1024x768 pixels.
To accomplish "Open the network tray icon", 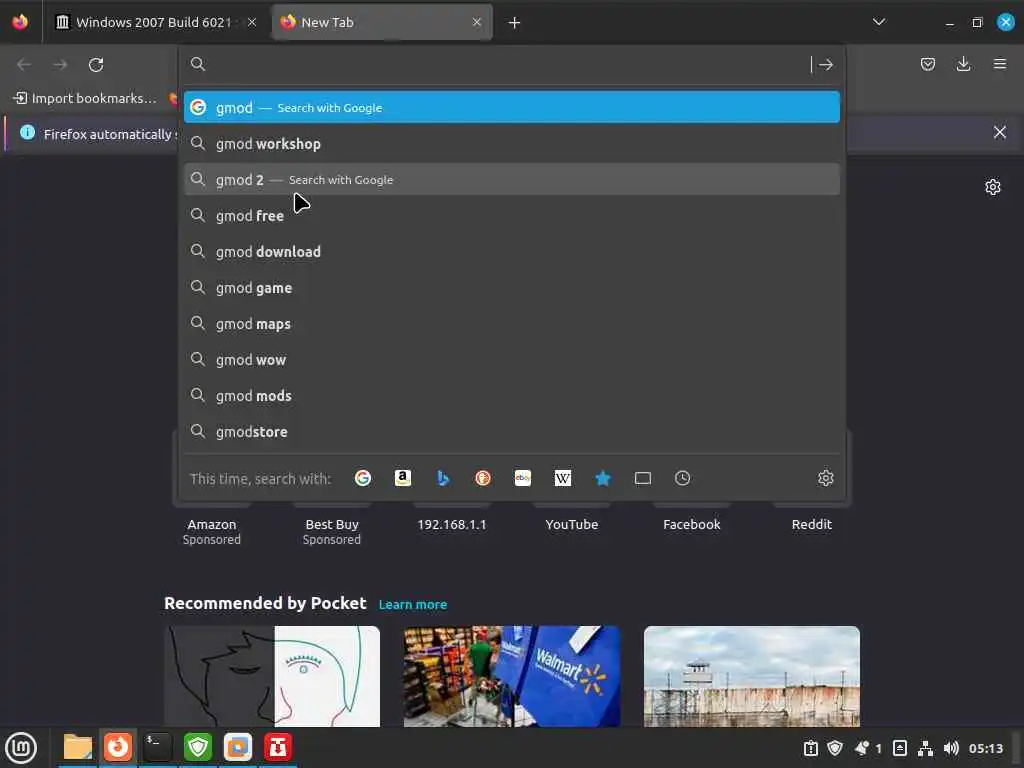I will pos(925,748).
